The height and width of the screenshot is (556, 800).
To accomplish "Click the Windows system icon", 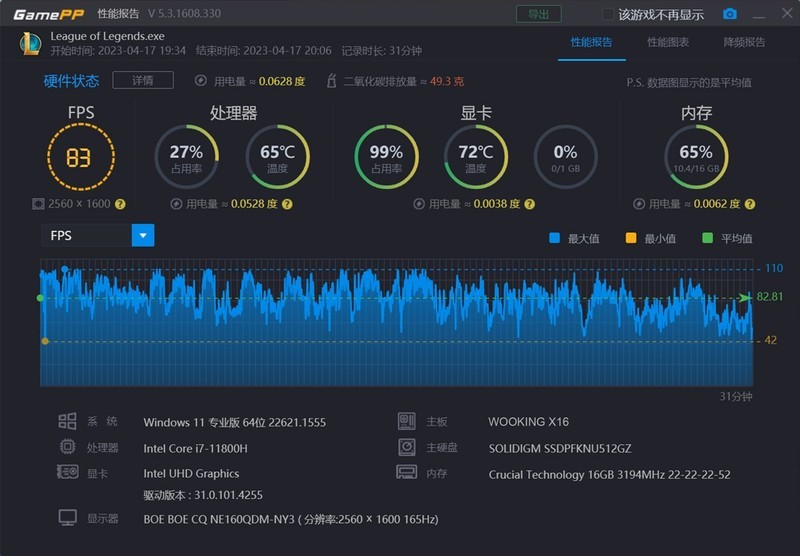I will click(x=67, y=421).
